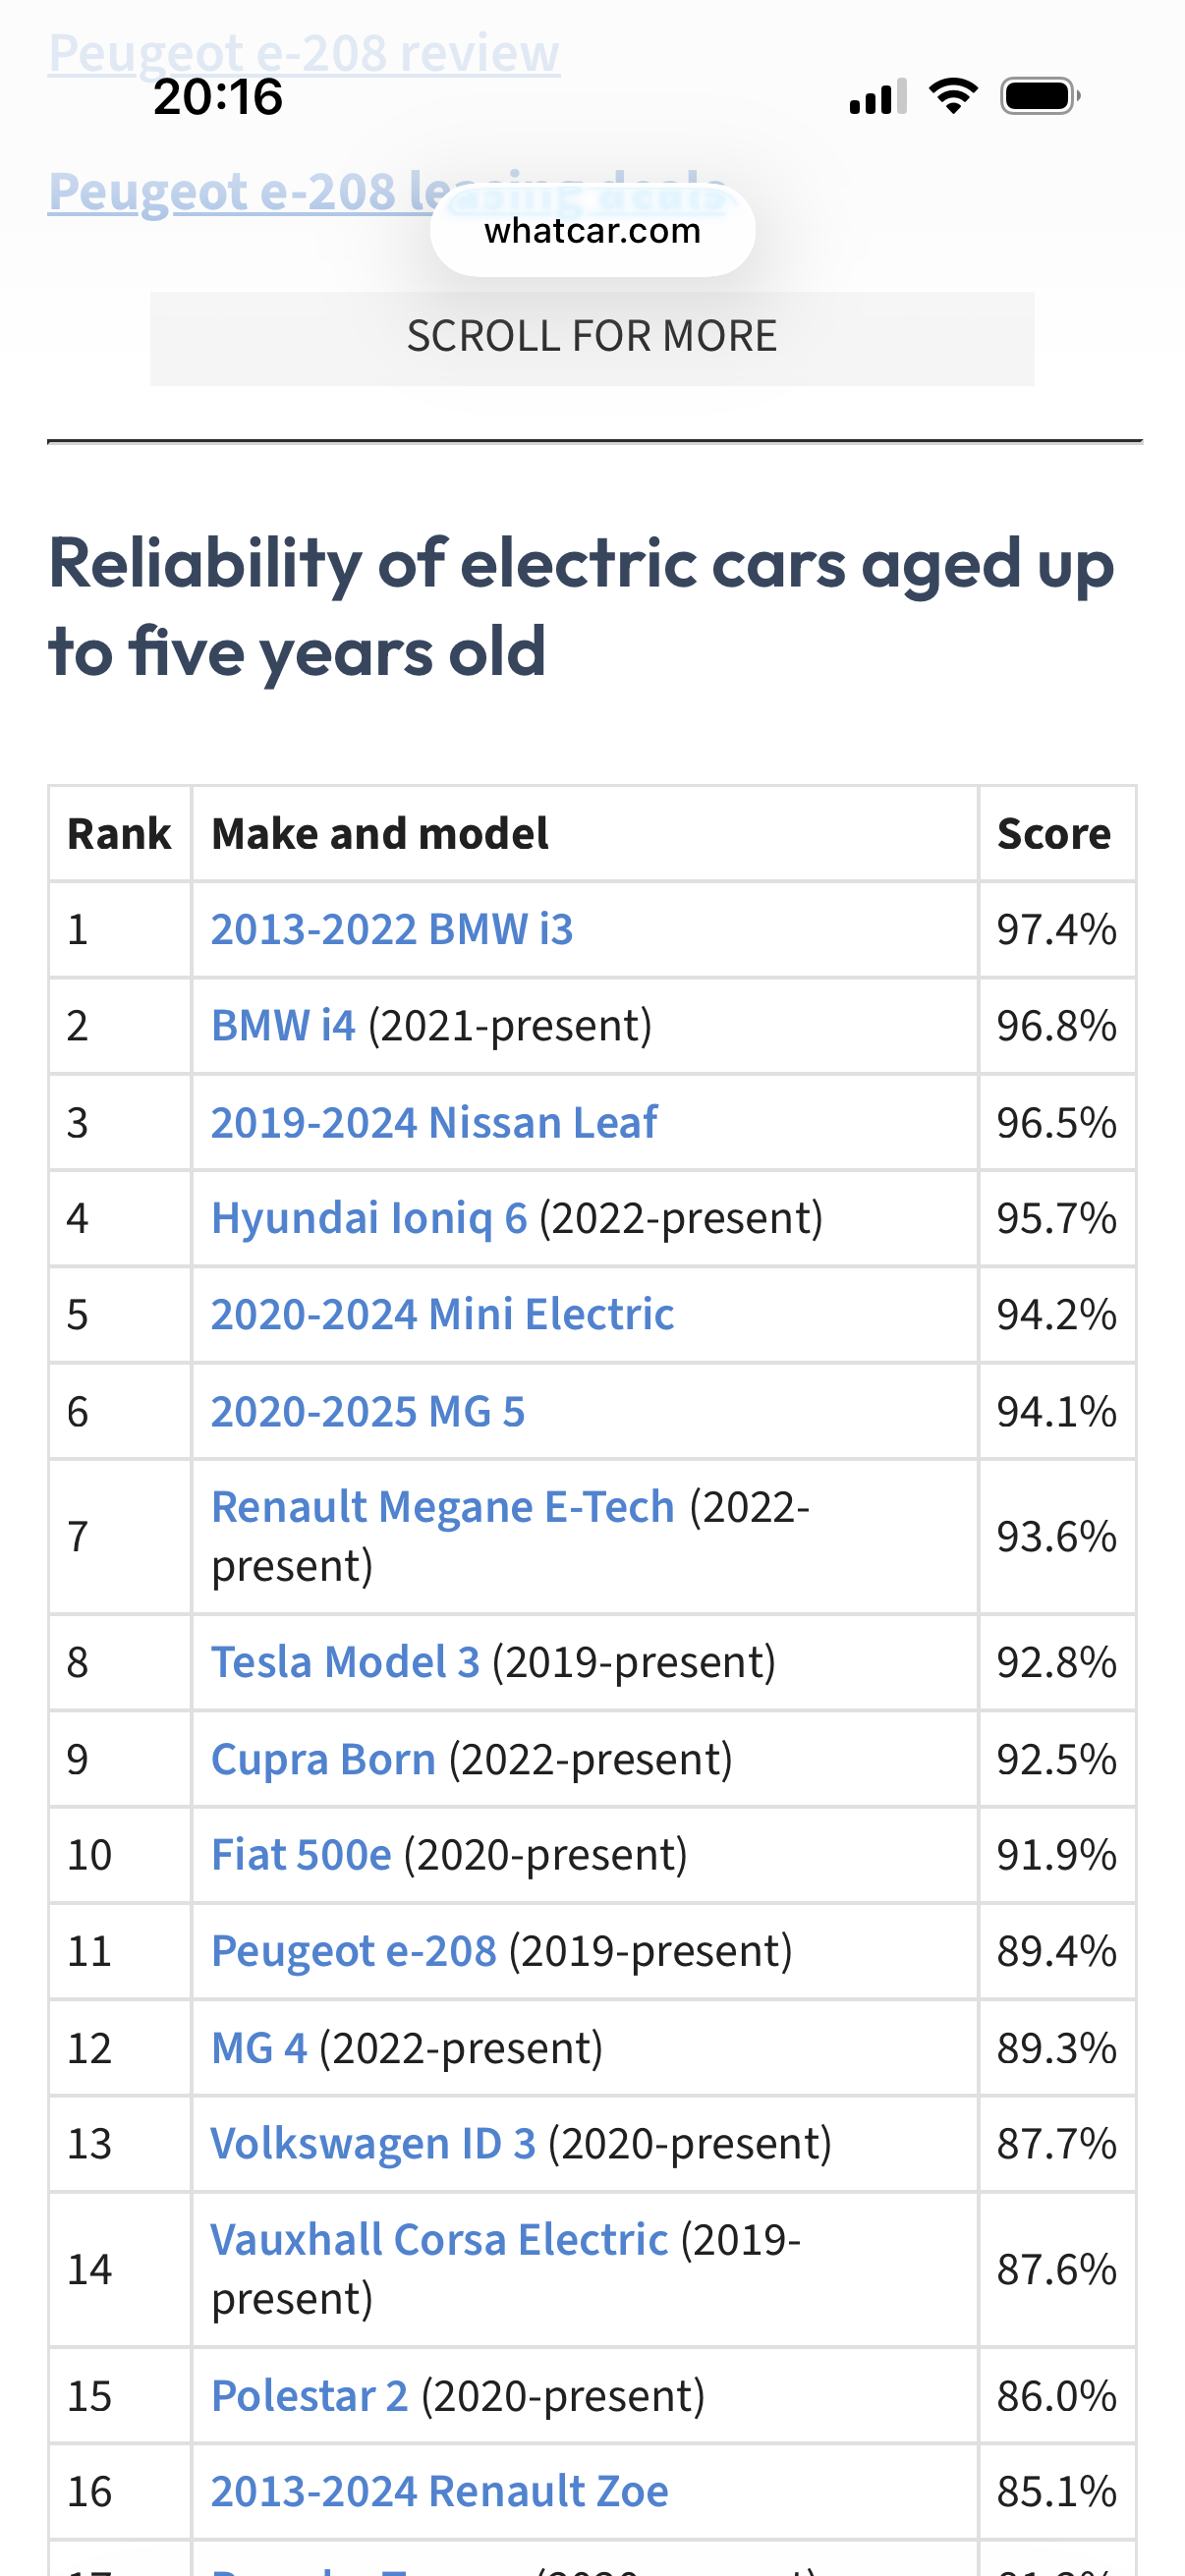The image size is (1185, 2576).
Task: Open the Tesla Model 3 link
Action: click(345, 1662)
